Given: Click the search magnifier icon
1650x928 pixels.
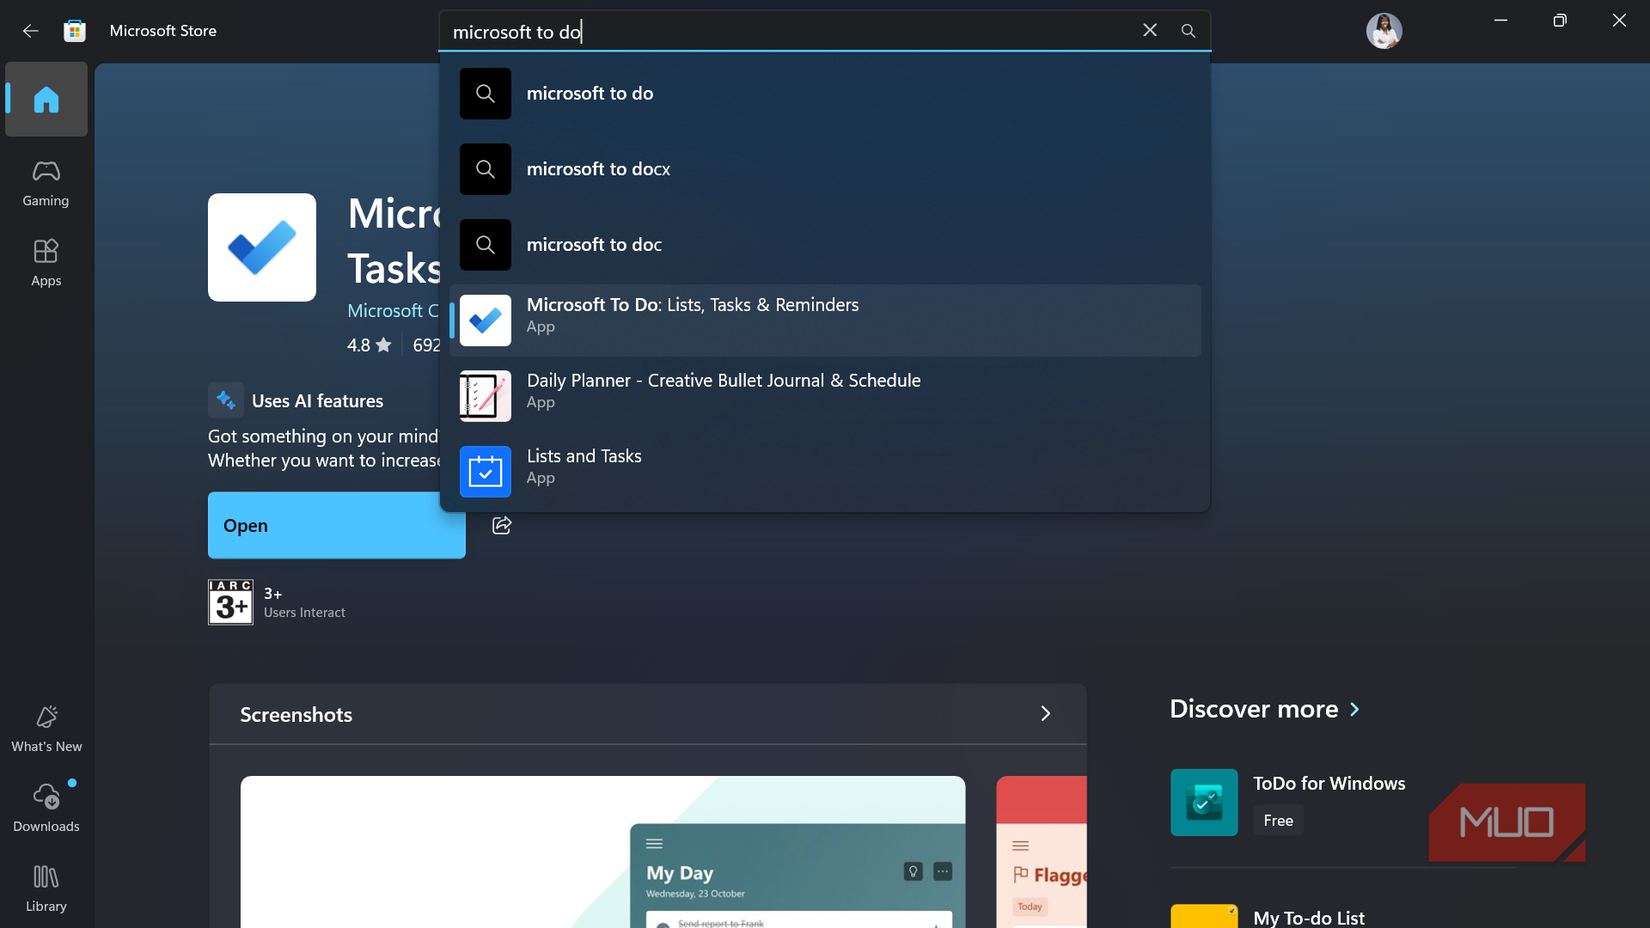Looking at the screenshot, I should 1188,31.
